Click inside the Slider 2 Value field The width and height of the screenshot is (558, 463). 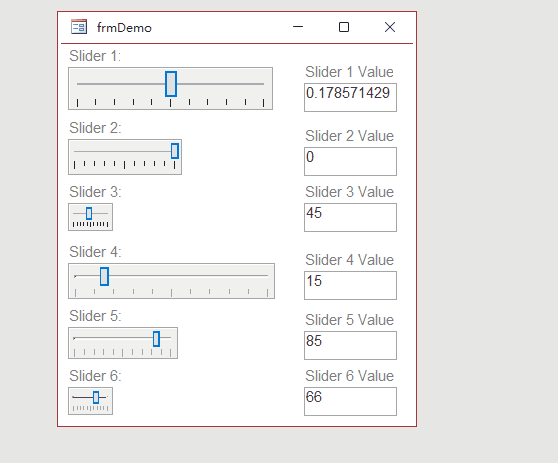(350, 162)
